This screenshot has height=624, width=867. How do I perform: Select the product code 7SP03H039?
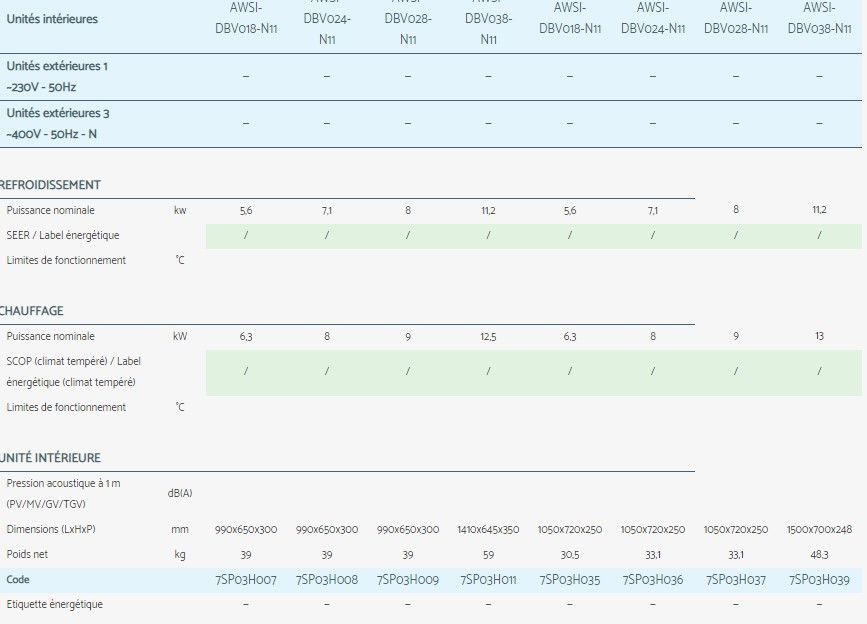click(822, 578)
